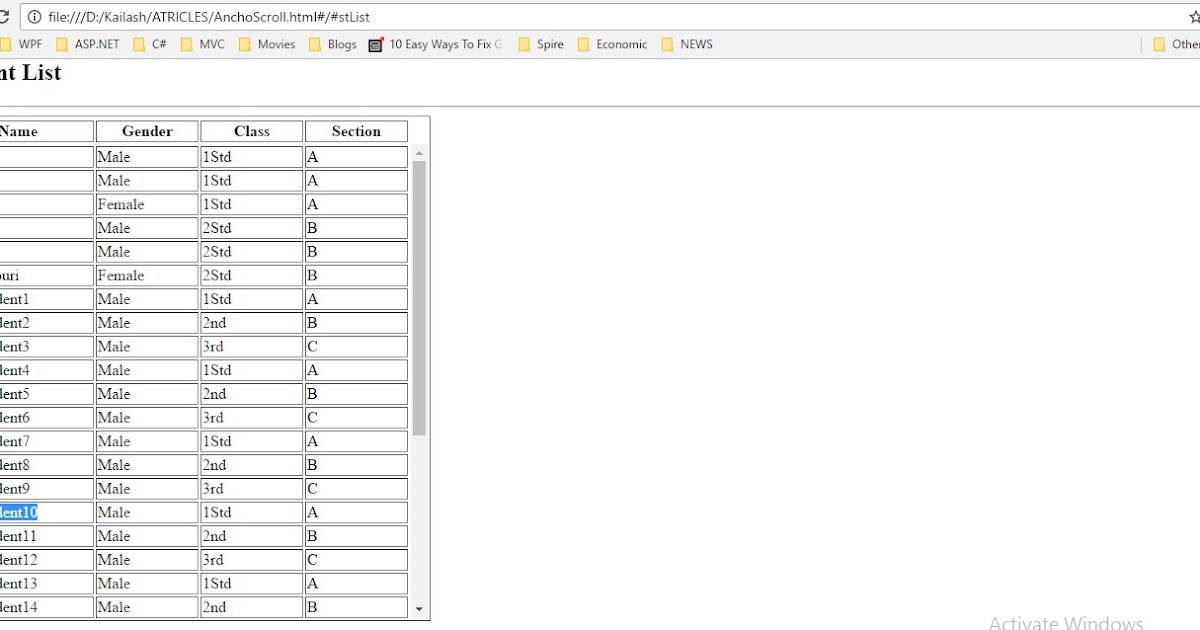Click the NEWS folder icon
Screen dimensions: 1200x630
click(666, 44)
